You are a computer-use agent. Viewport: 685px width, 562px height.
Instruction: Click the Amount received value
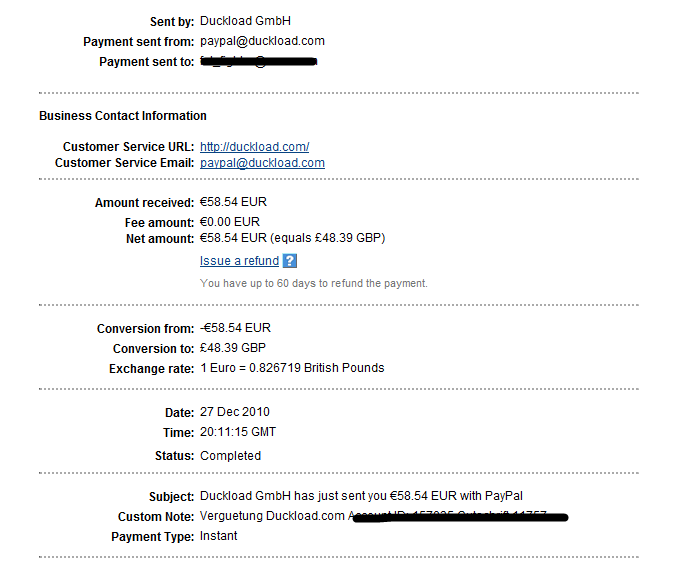coord(235,203)
